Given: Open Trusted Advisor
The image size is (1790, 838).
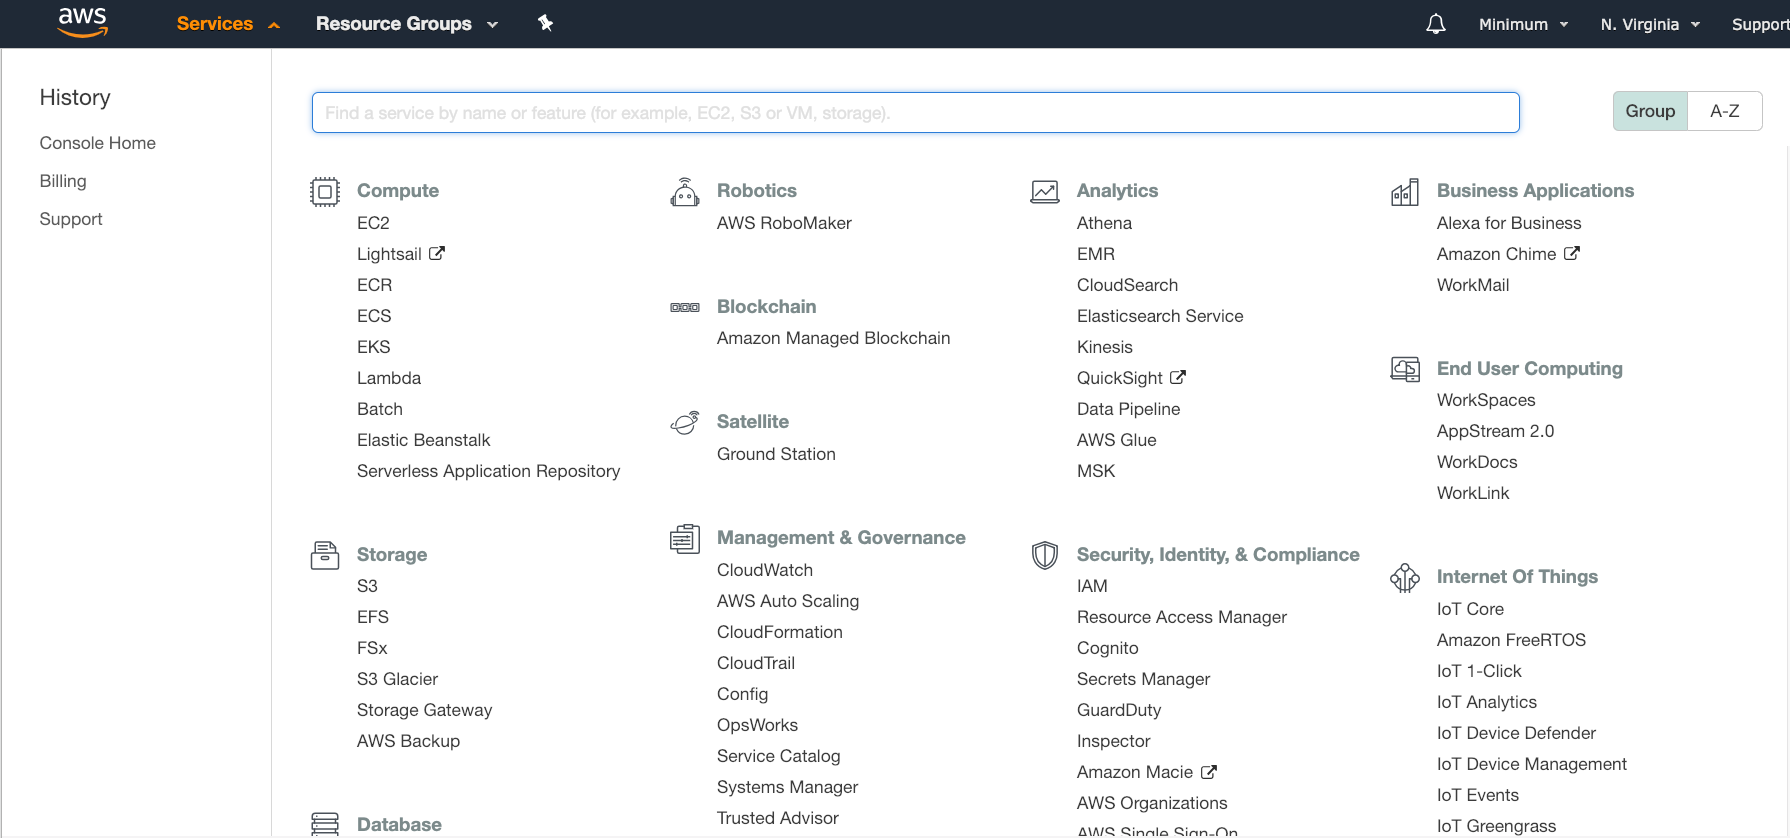Looking at the screenshot, I should pyautogui.click(x=778, y=818).
